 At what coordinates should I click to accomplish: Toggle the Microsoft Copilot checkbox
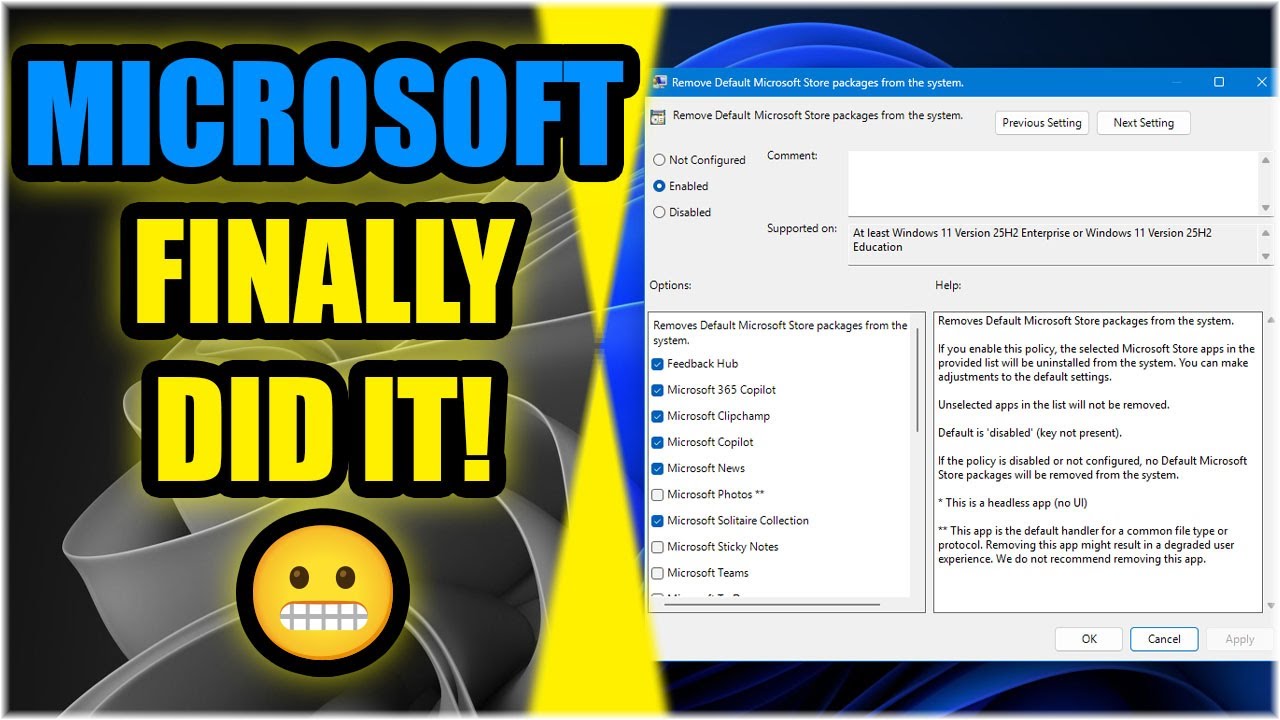point(657,442)
